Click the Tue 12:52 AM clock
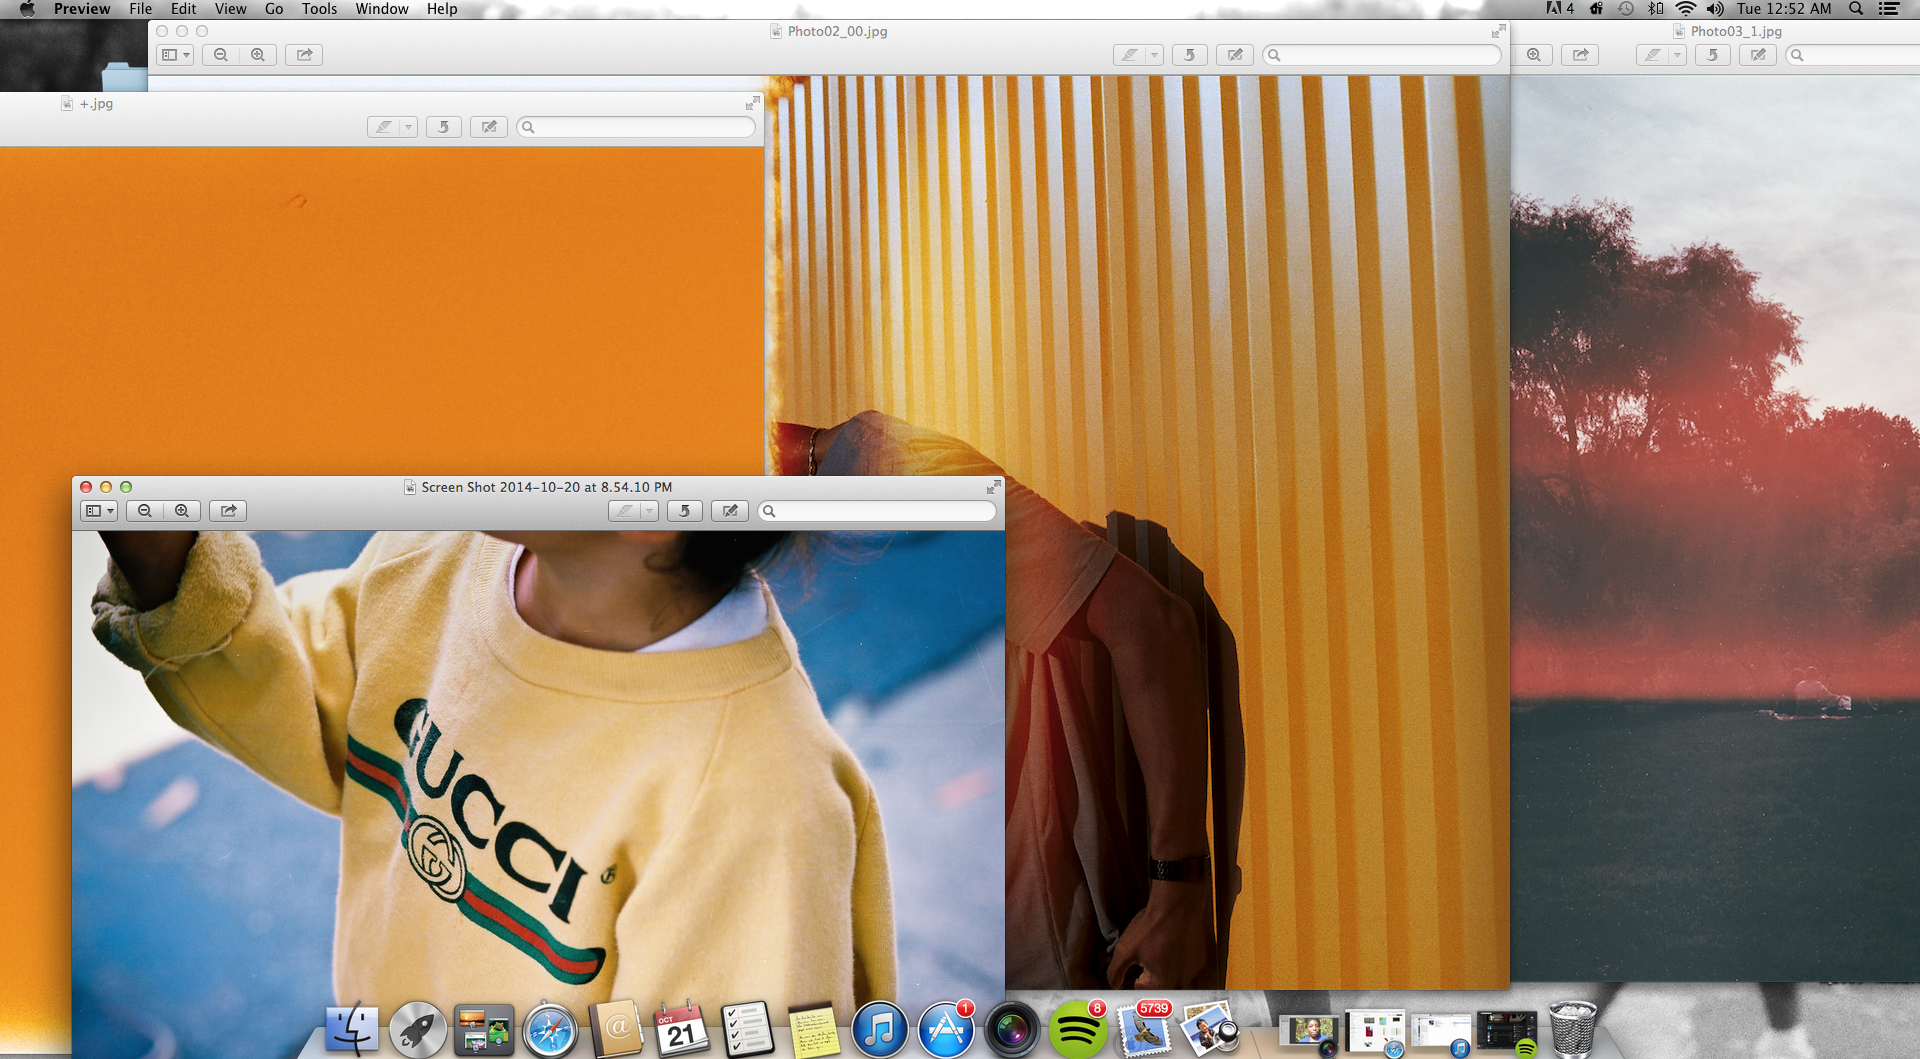The height and width of the screenshot is (1059, 1920). point(1784,9)
